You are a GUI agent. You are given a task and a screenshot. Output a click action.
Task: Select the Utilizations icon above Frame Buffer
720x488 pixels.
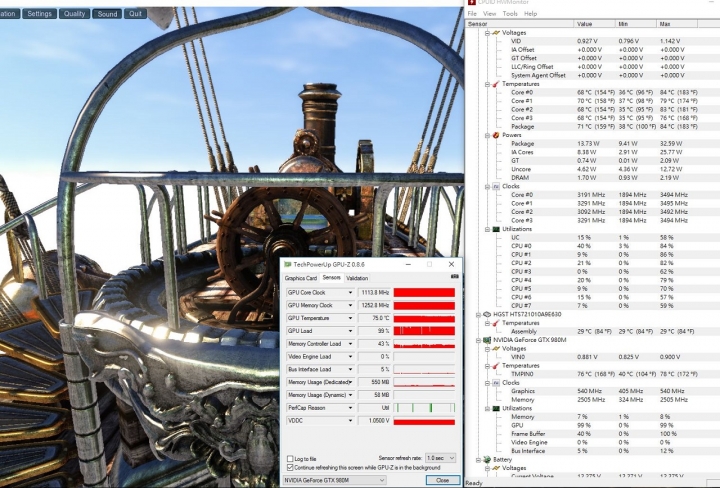(x=495, y=409)
